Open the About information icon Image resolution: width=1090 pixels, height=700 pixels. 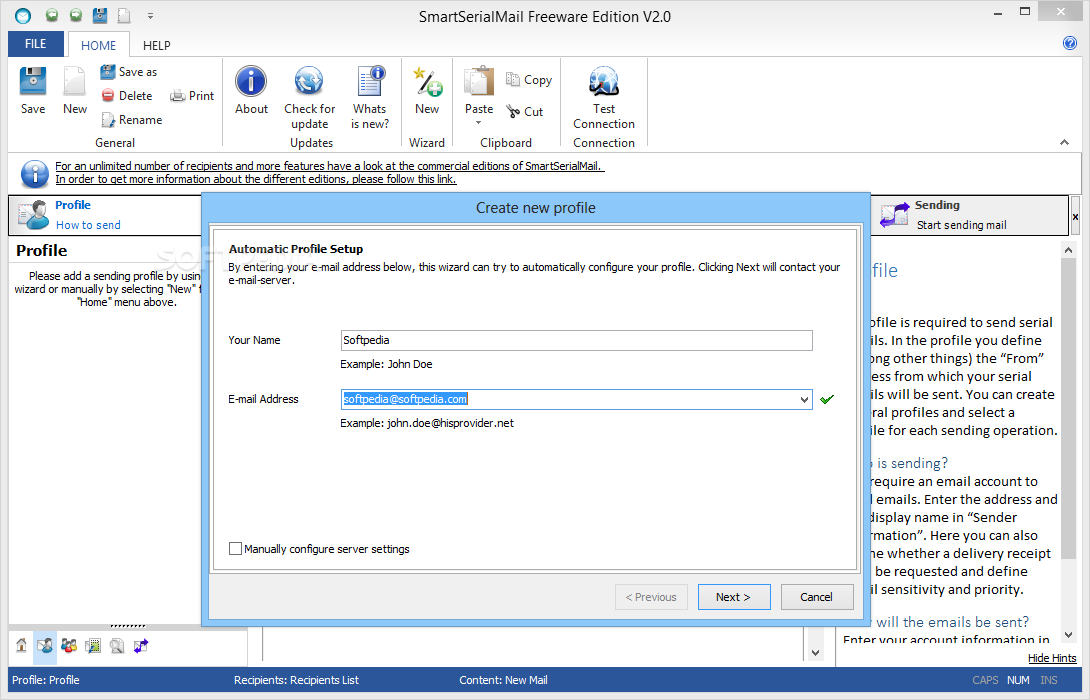pos(251,81)
